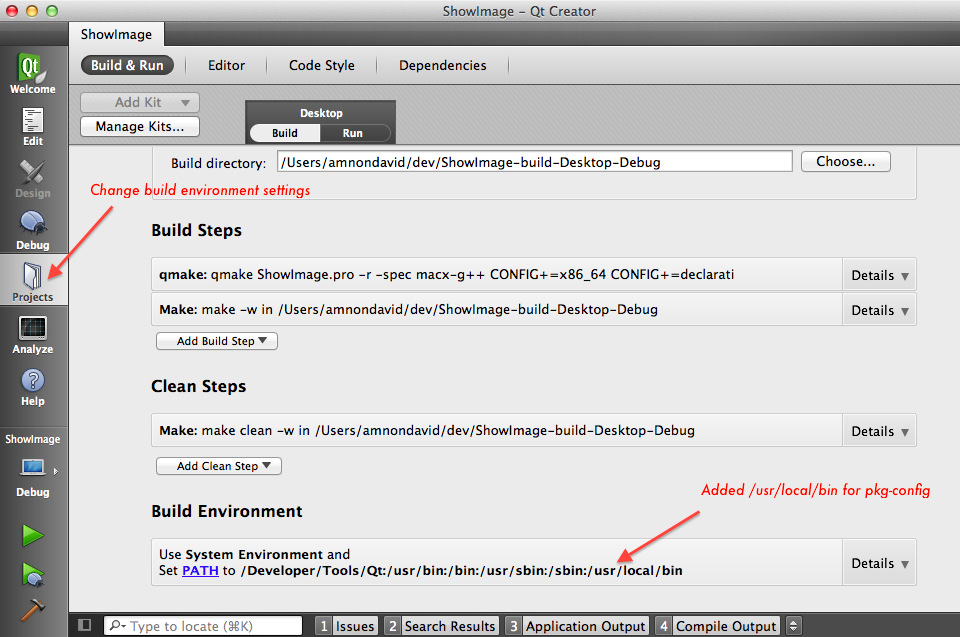This screenshot has height=637, width=960.
Task: Open output pane options stepper
Action: 793,625
